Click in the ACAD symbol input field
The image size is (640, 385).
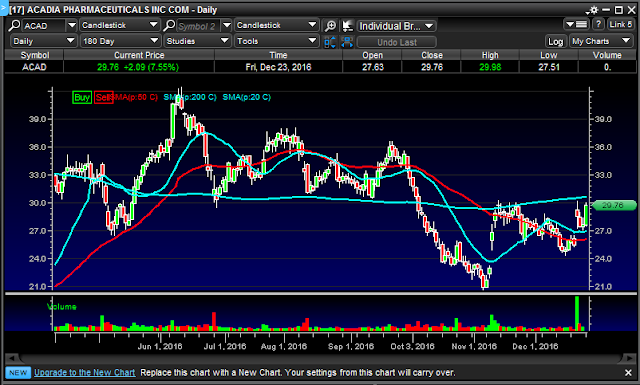pos(44,25)
